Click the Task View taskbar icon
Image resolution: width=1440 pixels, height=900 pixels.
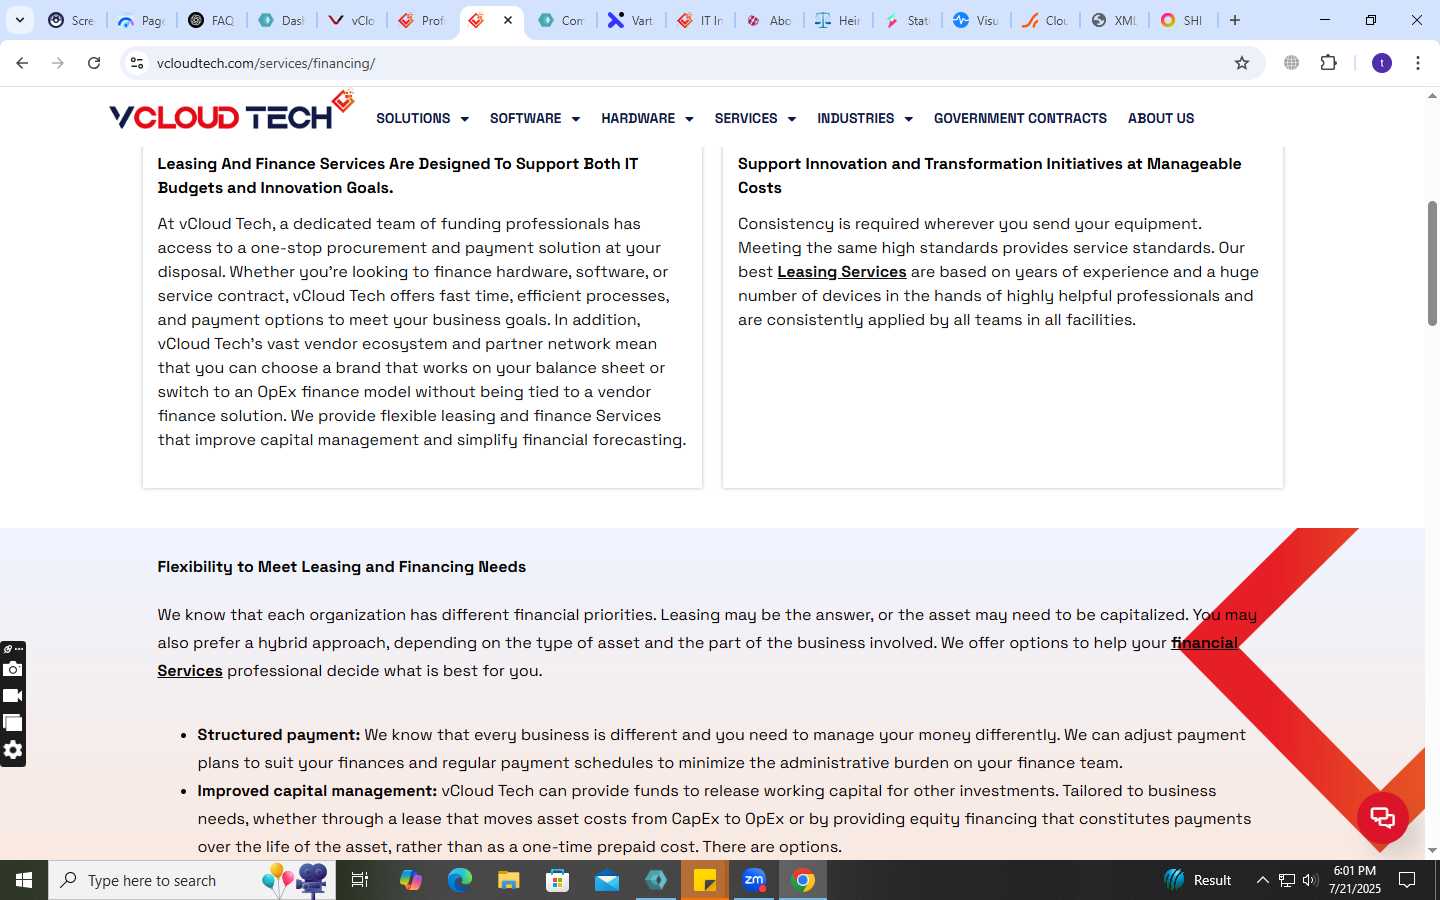pyautogui.click(x=360, y=880)
